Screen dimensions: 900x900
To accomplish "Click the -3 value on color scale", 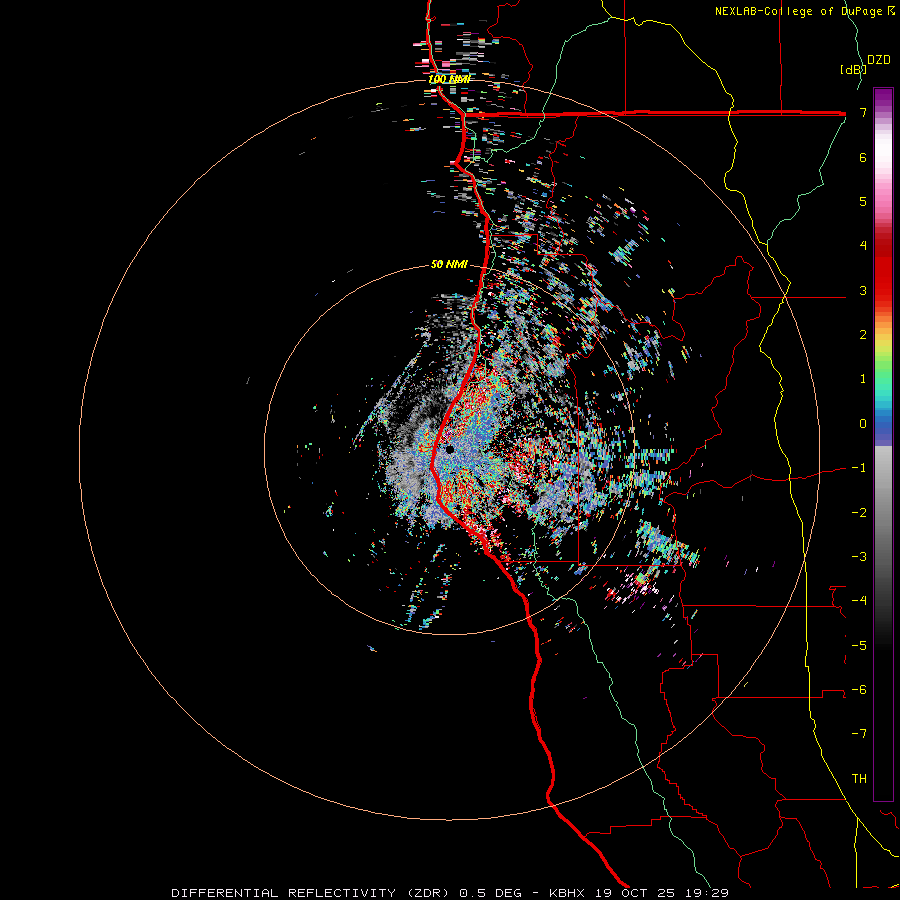I will [x=859, y=556].
